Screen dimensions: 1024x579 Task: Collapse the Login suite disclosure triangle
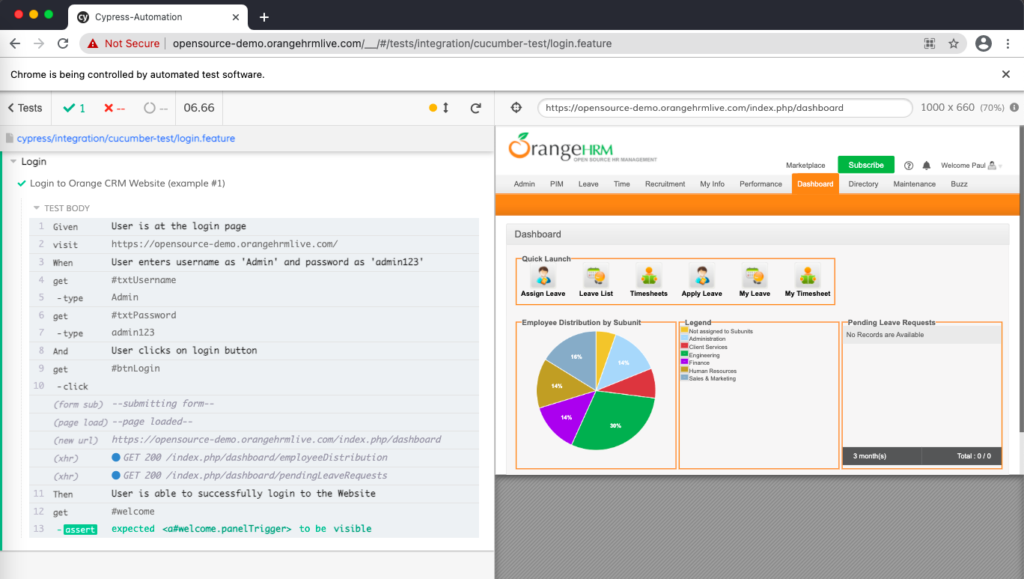point(13,162)
